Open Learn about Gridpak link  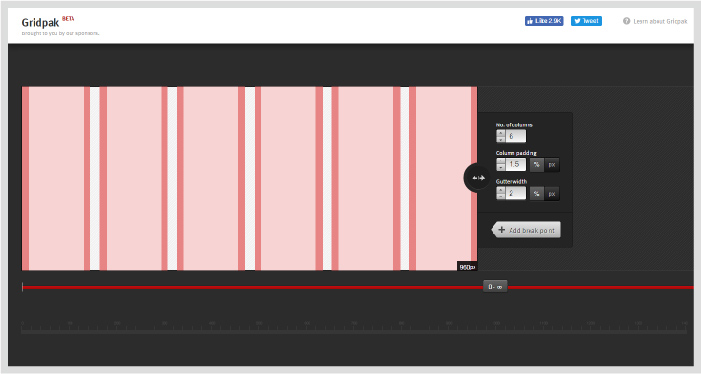pyautogui.click(x=660, y=21)
